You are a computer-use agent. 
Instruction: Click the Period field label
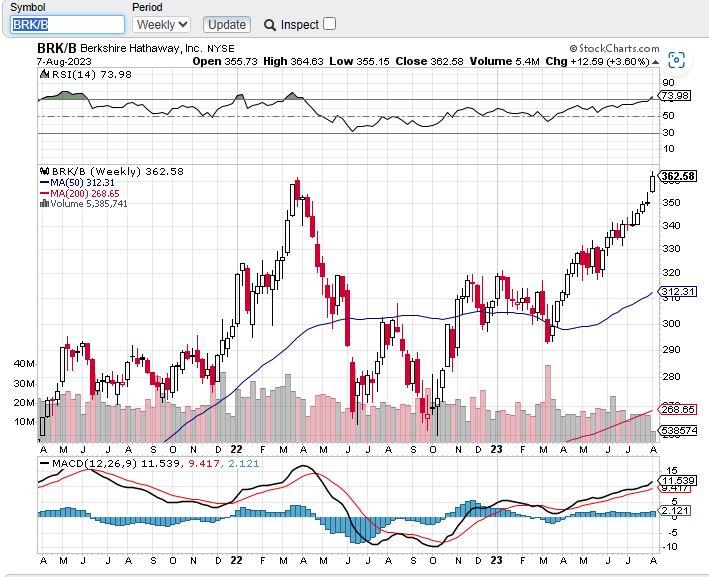pos(147,7)
